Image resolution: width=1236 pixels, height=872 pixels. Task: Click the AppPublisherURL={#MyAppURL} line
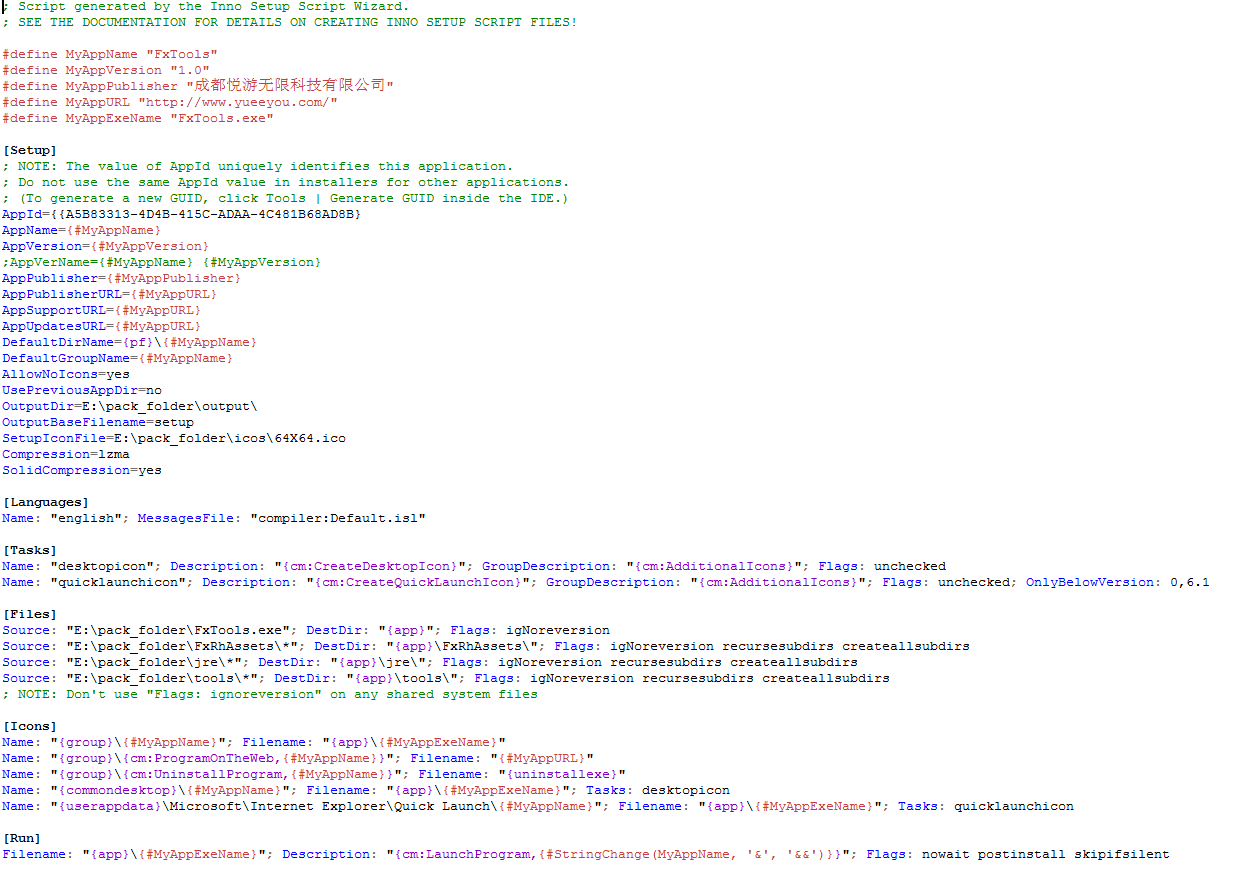(110, 294)
